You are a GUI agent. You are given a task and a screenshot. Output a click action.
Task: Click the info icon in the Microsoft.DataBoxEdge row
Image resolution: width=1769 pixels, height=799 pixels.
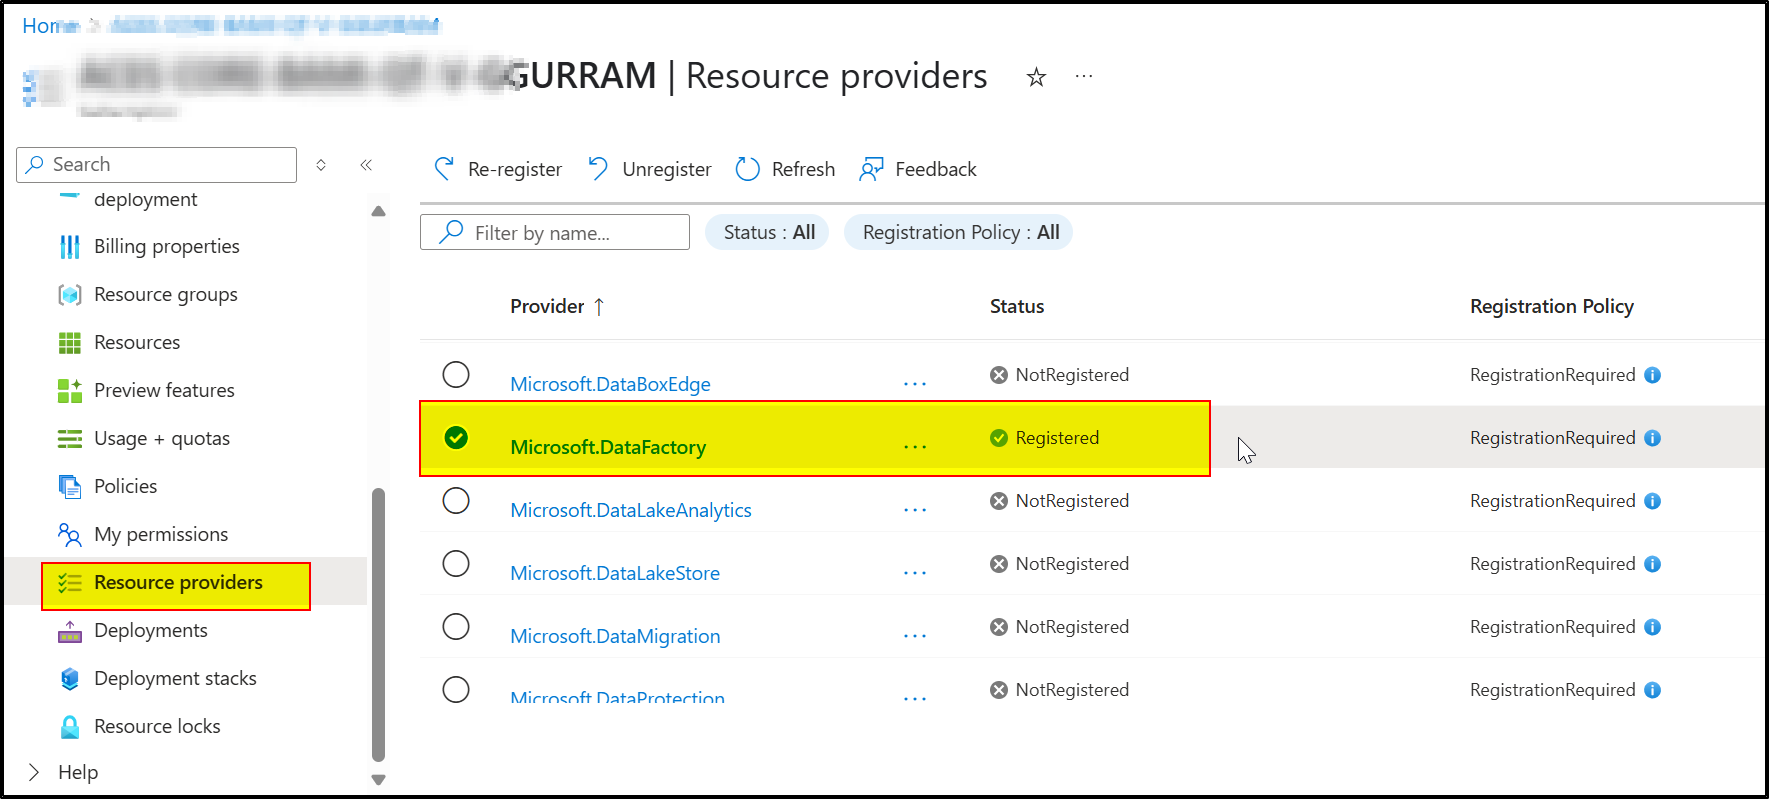1652,375
